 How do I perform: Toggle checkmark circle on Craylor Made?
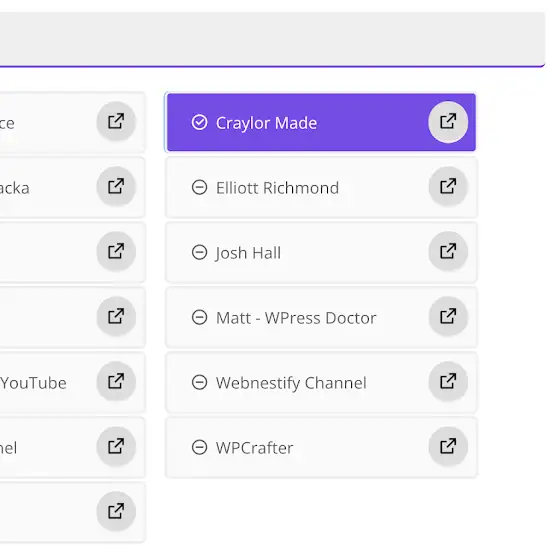[199, 122]
